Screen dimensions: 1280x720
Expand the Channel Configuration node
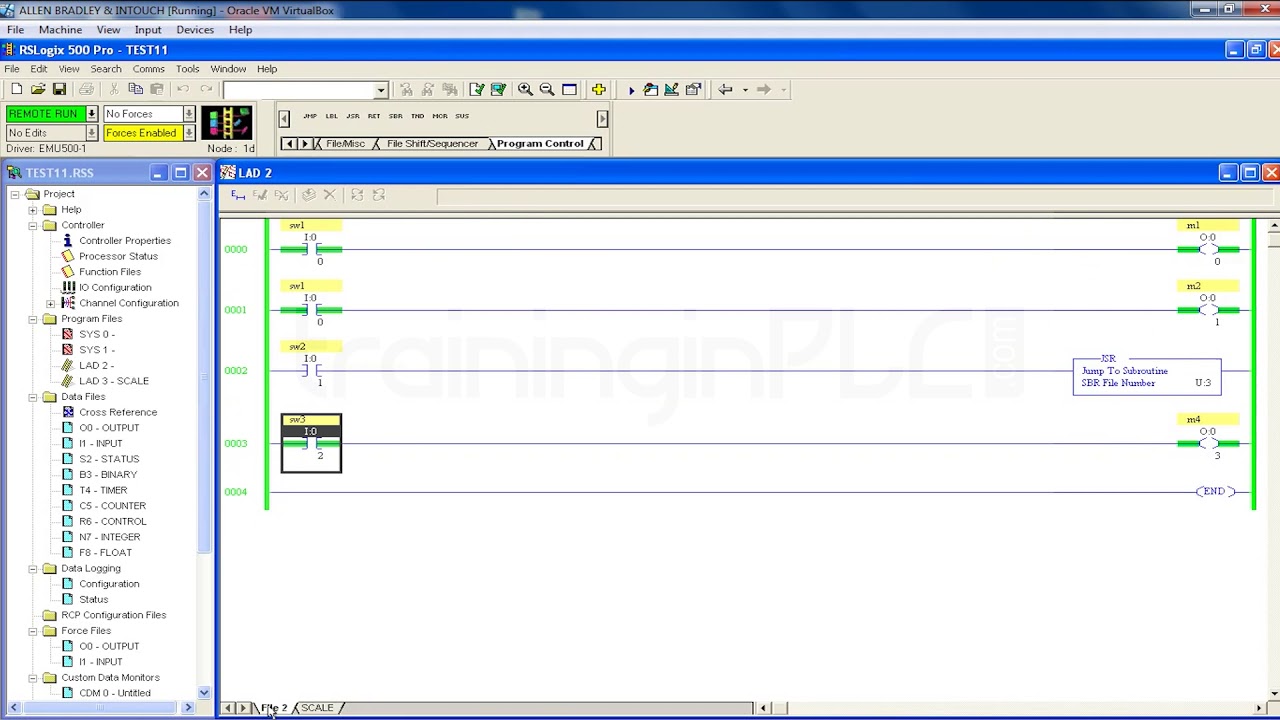pyautogui.click(x=50, y=303)
